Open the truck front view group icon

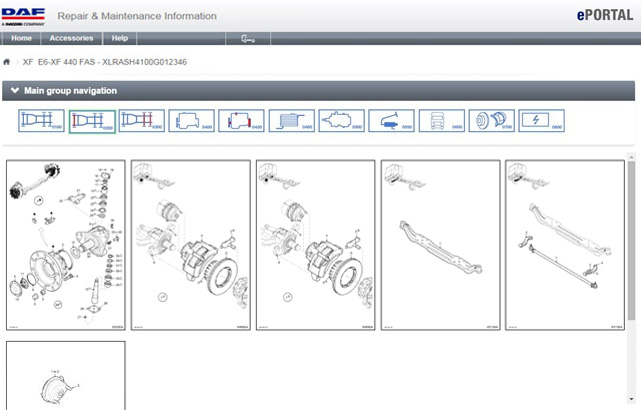441,122
